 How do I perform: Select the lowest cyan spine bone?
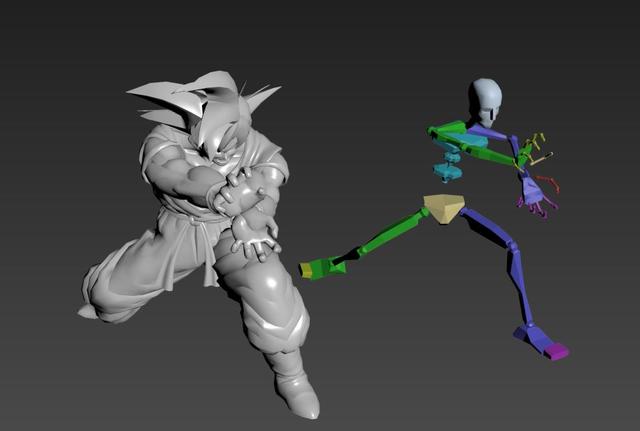[448, 172]
